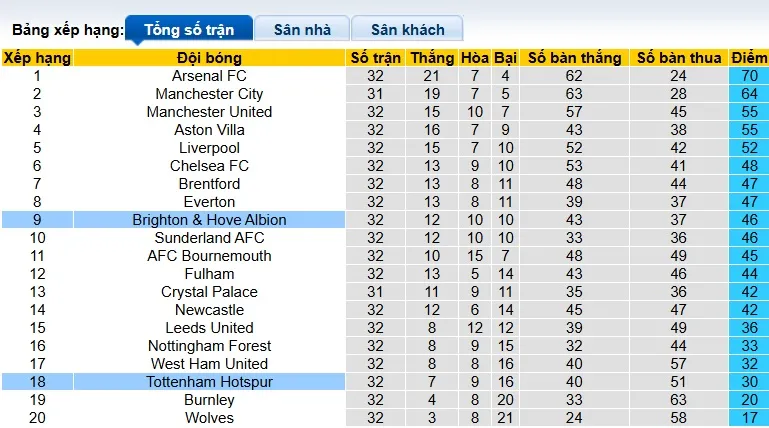Open the Nottingham Forest team link

[x=209, y=346]
